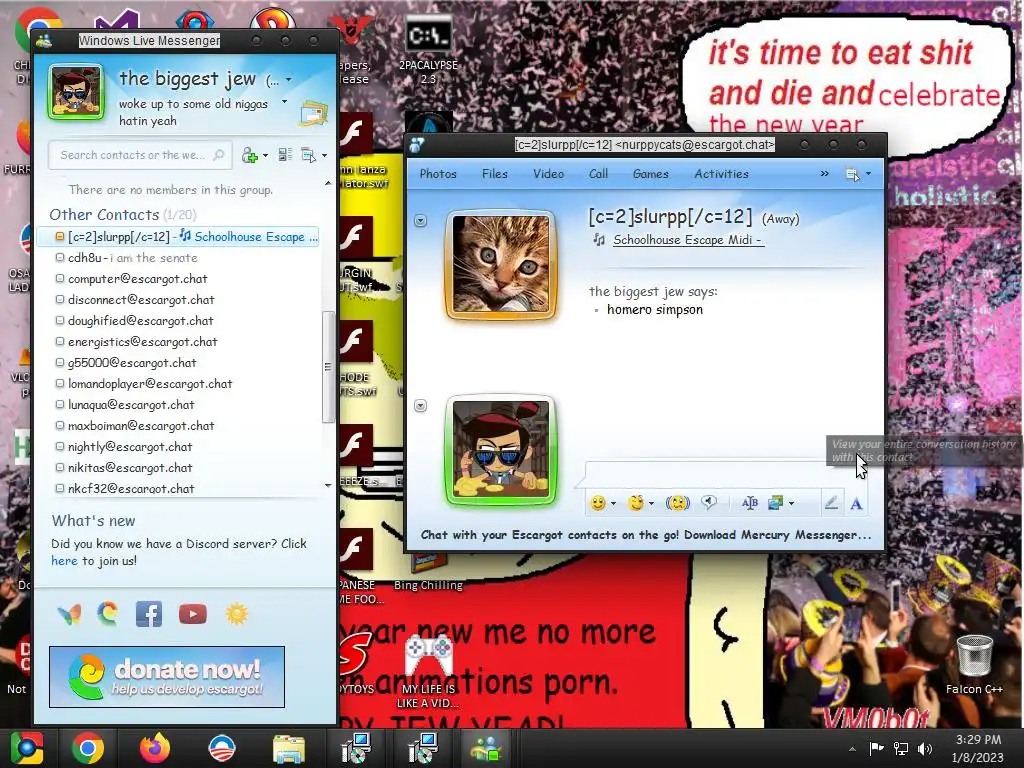Click the Escargot swirl icon in bottom bar

pyautogui.click(x=108, y=613)
